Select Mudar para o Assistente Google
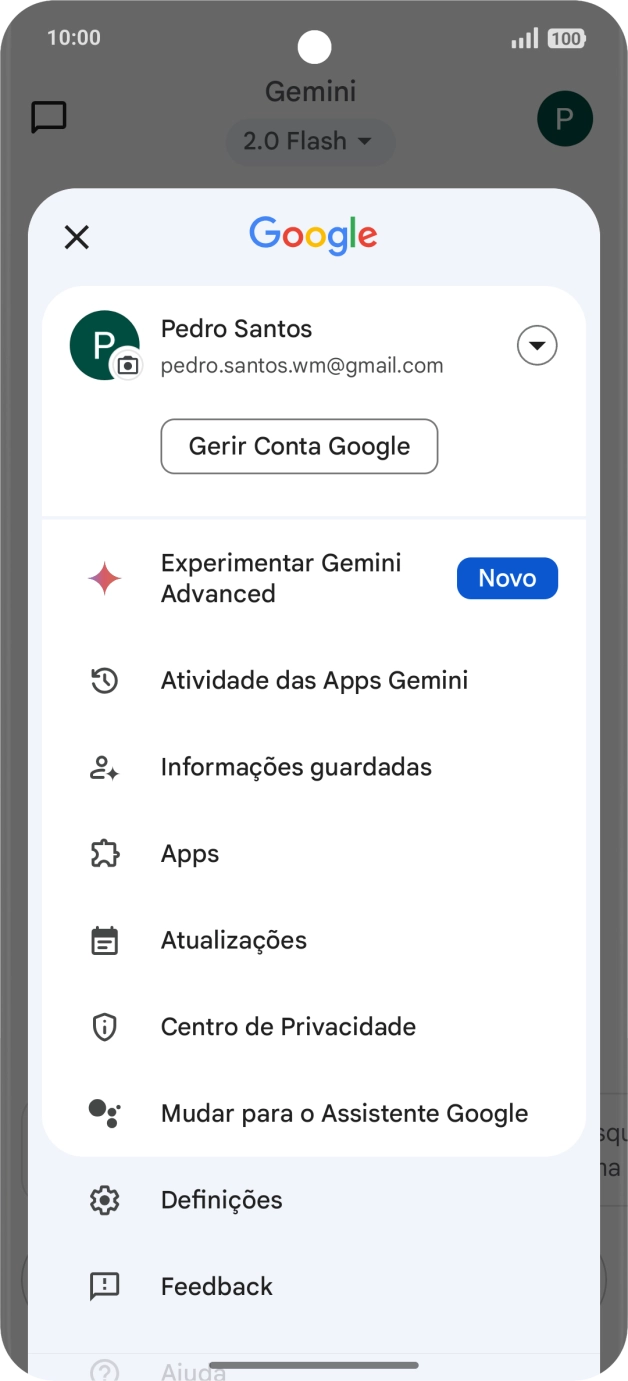 point(344,1113)
